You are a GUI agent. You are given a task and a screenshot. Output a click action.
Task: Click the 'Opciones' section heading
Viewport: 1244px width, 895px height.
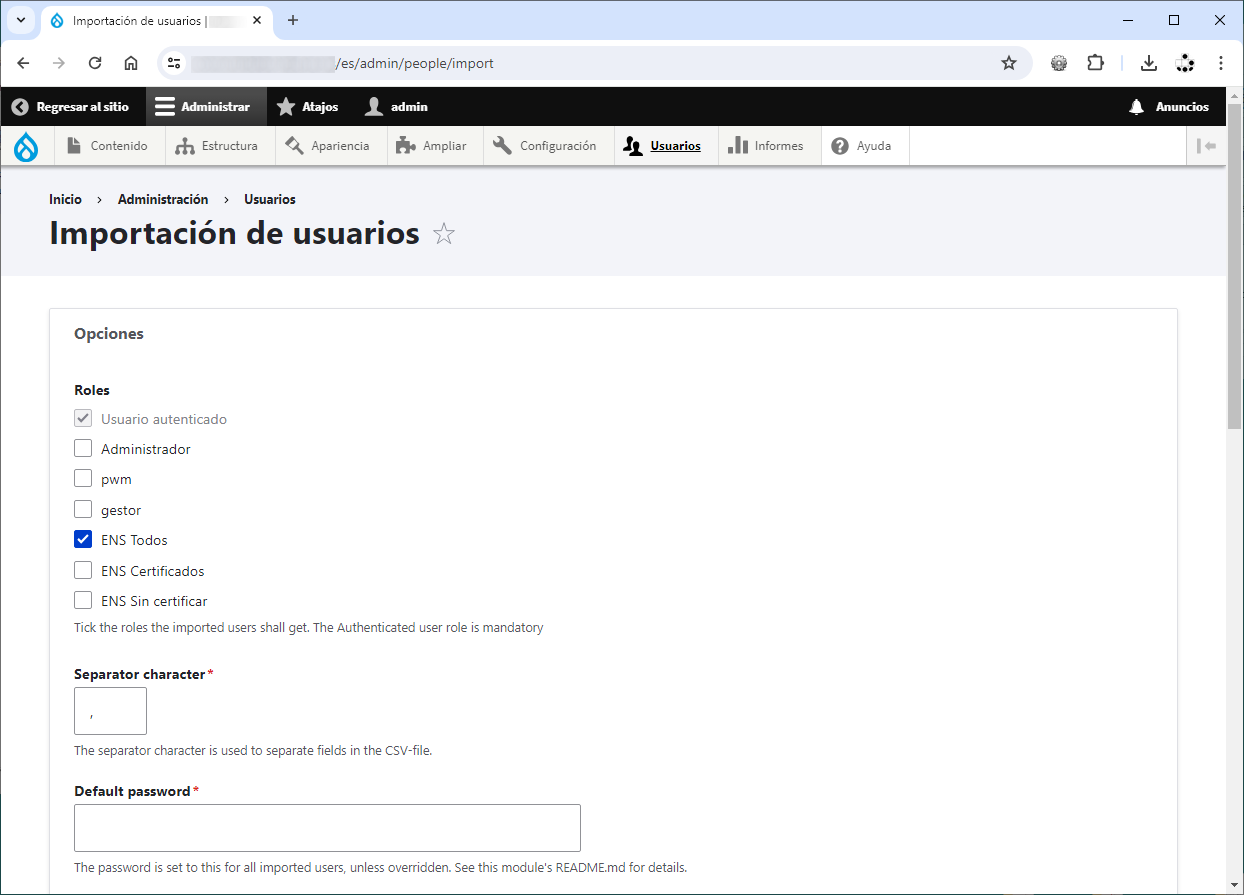[109, 334]
